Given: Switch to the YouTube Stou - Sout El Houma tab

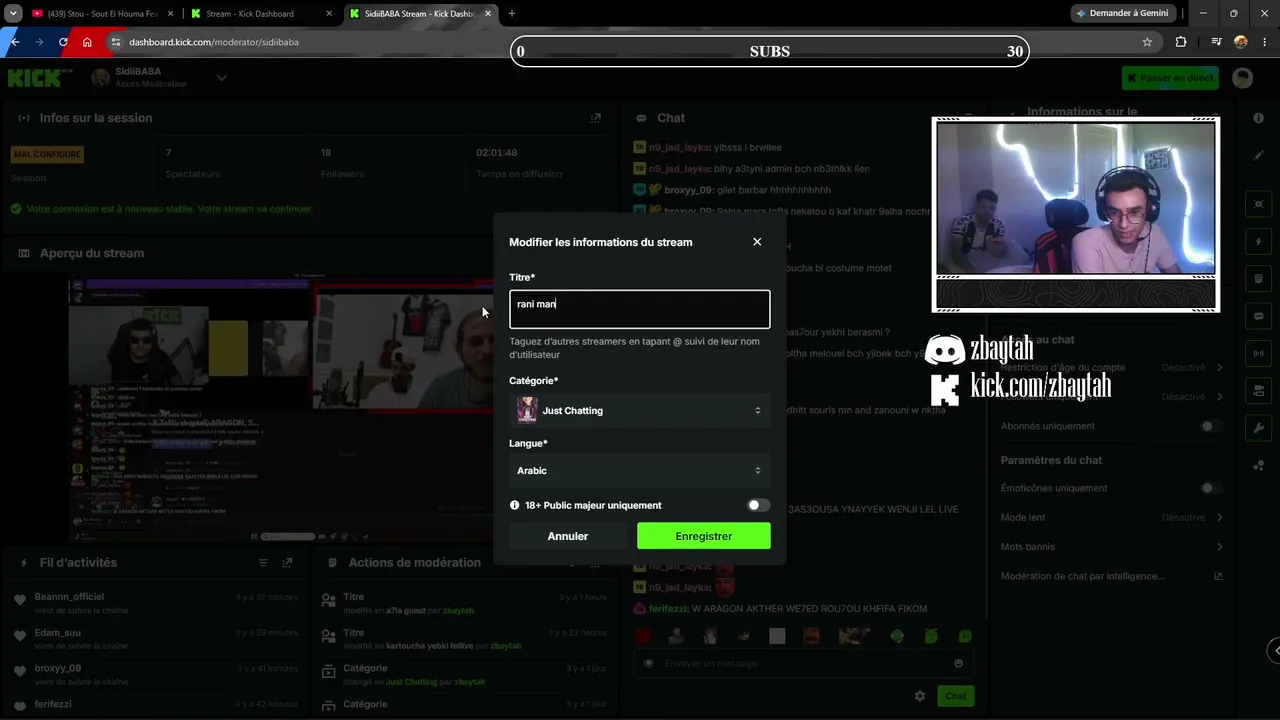Looking at the screenshot, I should click(101, 14).
